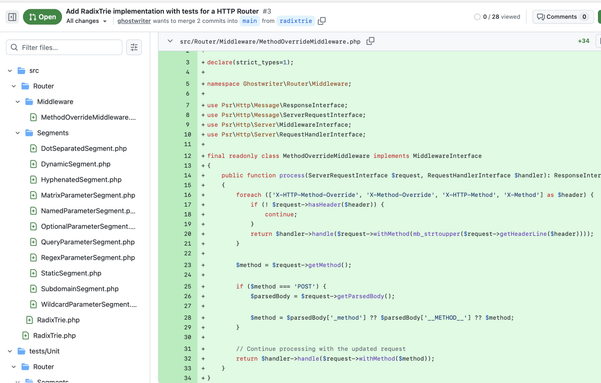The height and width of the screenshot is (383, 601).
Task: Click the public function process line
Action: coord(411,176)
